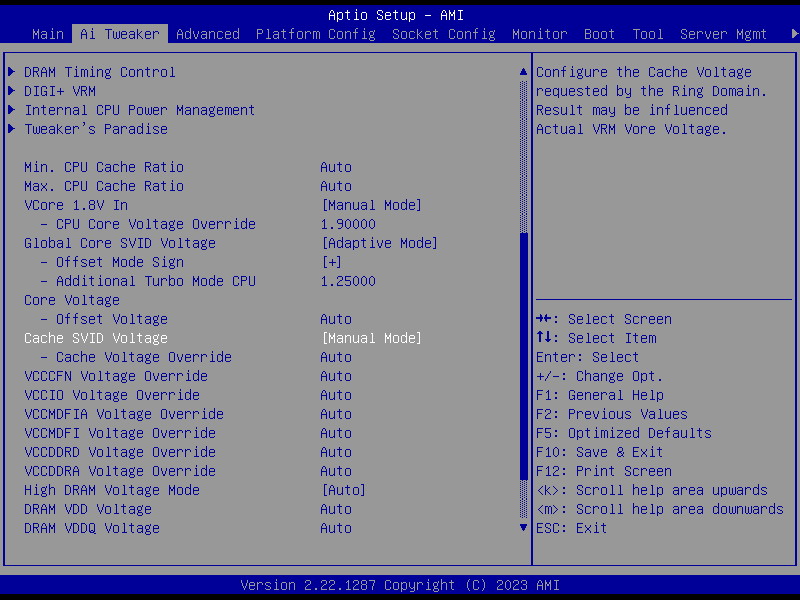Screen dimensions: 800x600
Task: Switch to the Main tab
Action: pyautogui.click(x=47, y=34)
